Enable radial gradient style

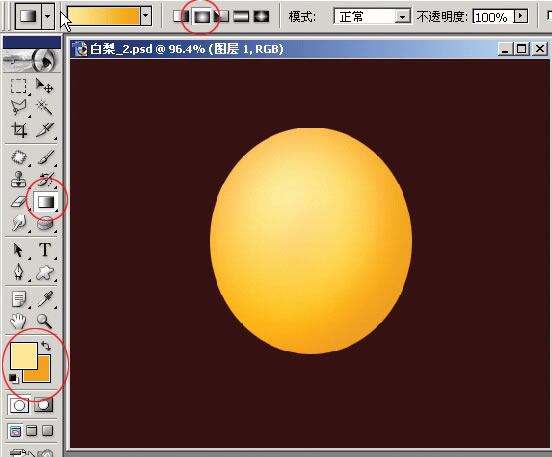click(202, 16)
